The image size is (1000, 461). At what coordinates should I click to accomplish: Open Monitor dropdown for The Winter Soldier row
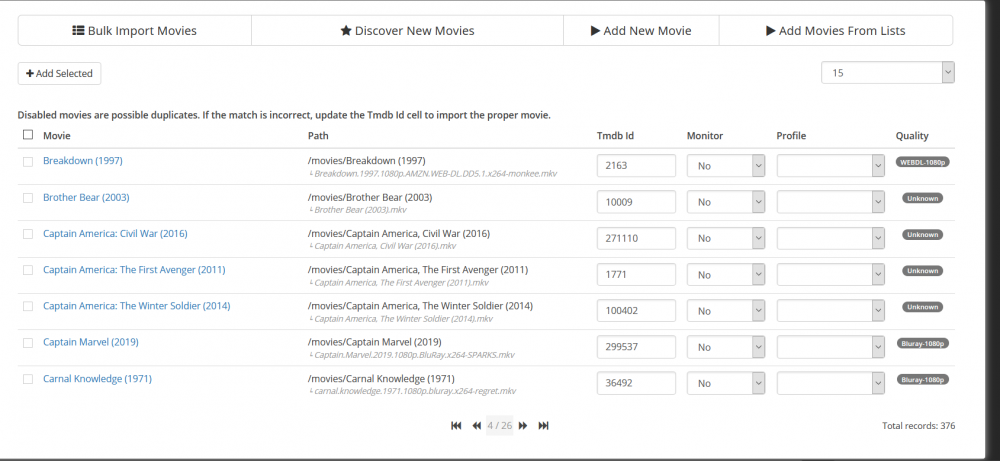point(726,311)
